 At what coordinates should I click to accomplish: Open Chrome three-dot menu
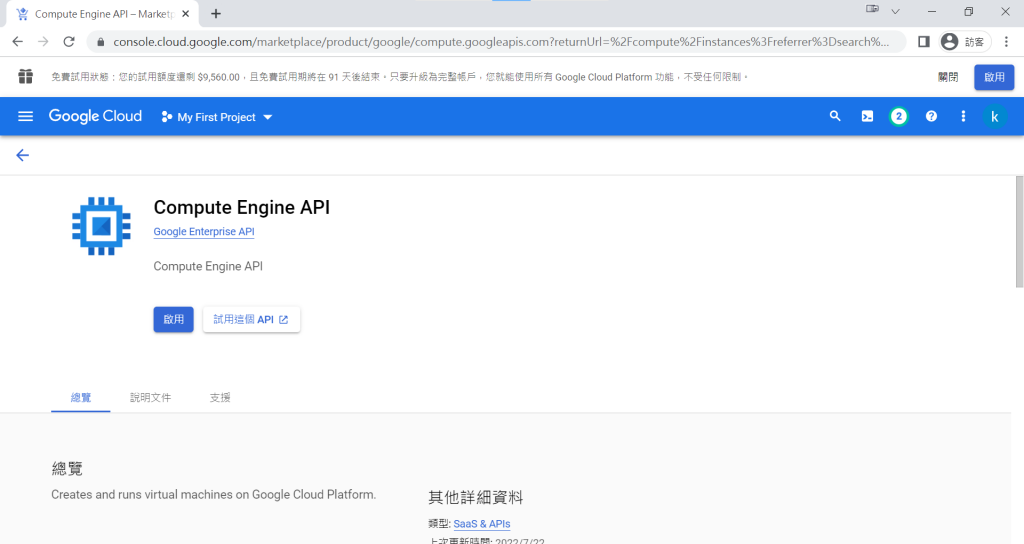(x=1006, y=42)
